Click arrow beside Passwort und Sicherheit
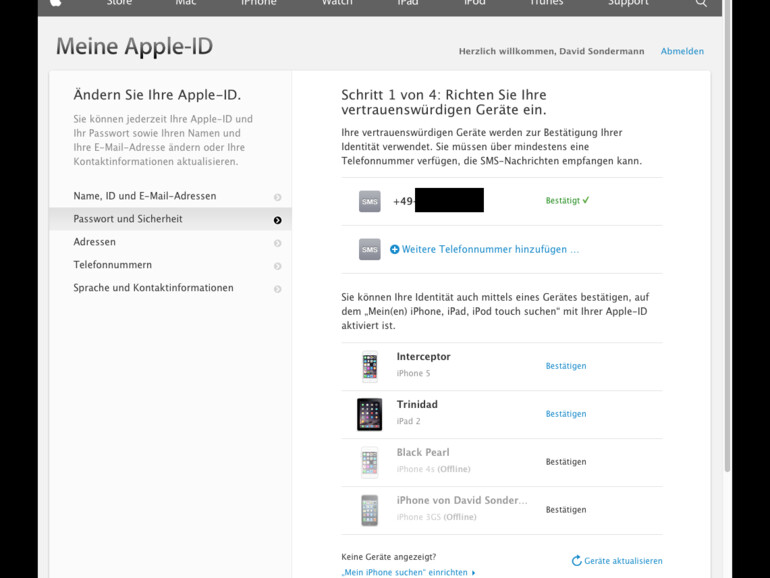770x578 pixels. tap(277, 220)
